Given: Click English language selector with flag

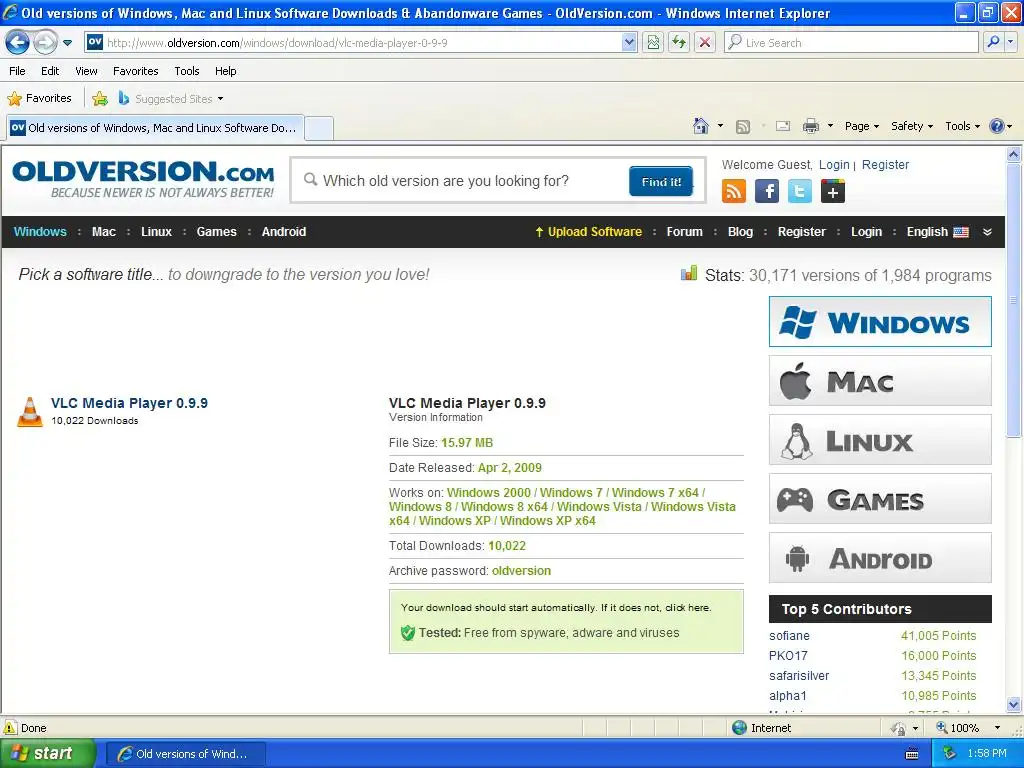Looking at the screenshot, I should point(938,232).
